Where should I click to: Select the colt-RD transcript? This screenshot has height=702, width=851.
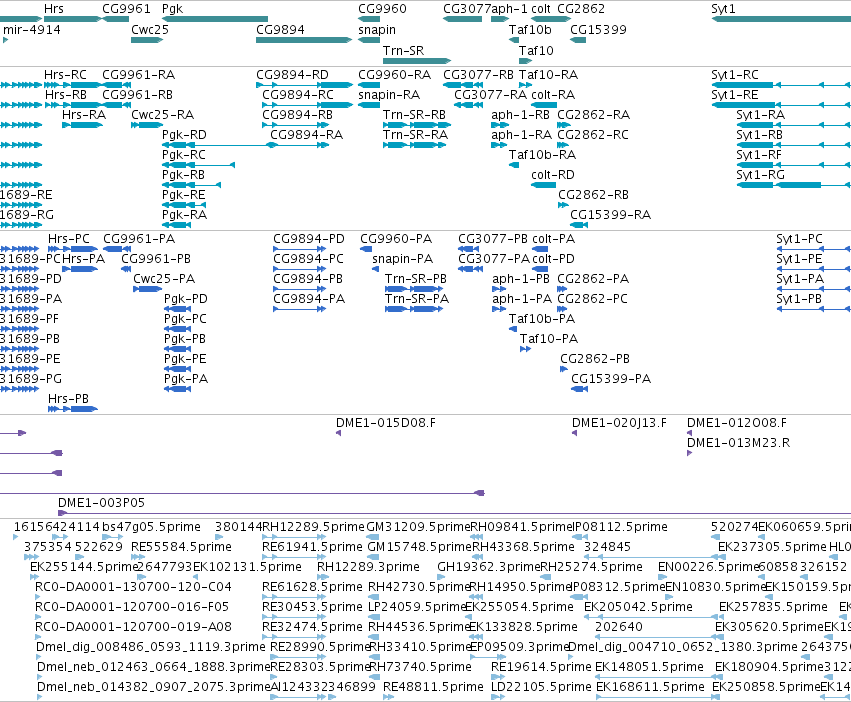(543, 185)
